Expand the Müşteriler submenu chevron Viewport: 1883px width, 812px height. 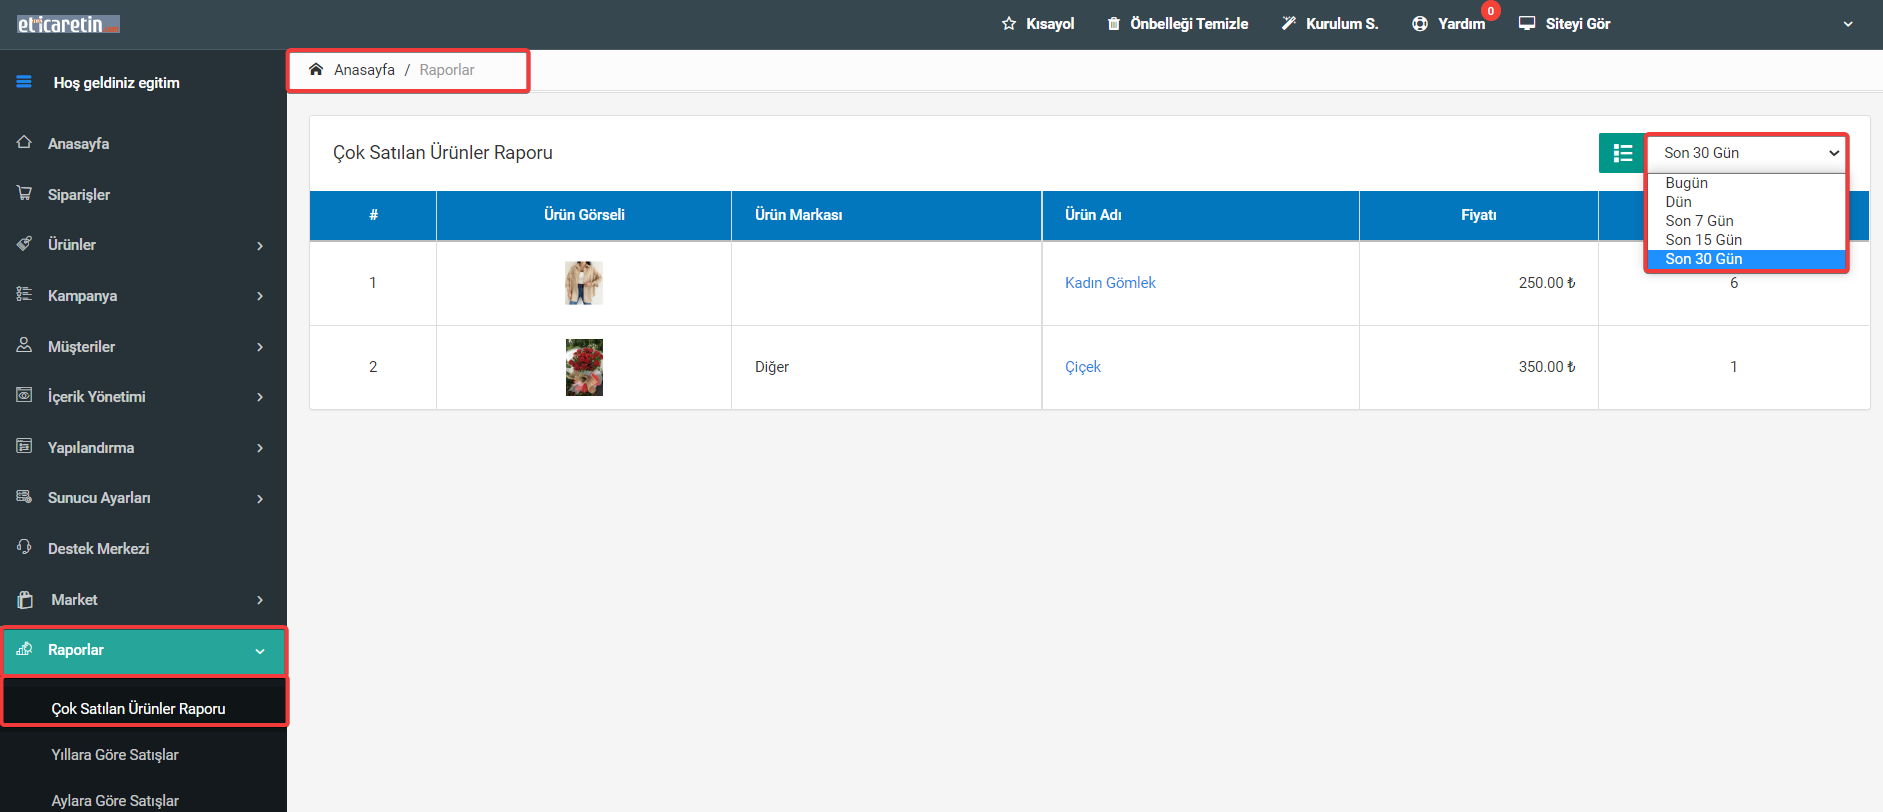(260, 347)
